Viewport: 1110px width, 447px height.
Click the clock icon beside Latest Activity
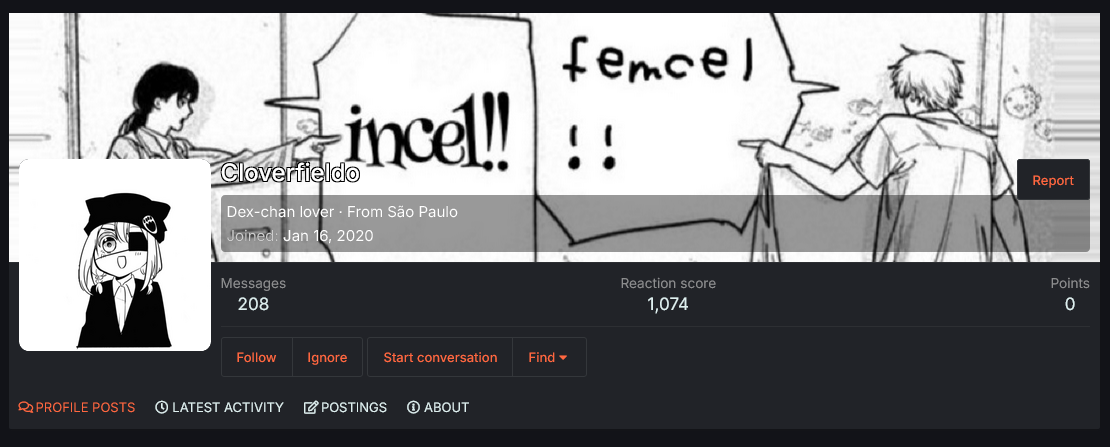pos(161,407)
